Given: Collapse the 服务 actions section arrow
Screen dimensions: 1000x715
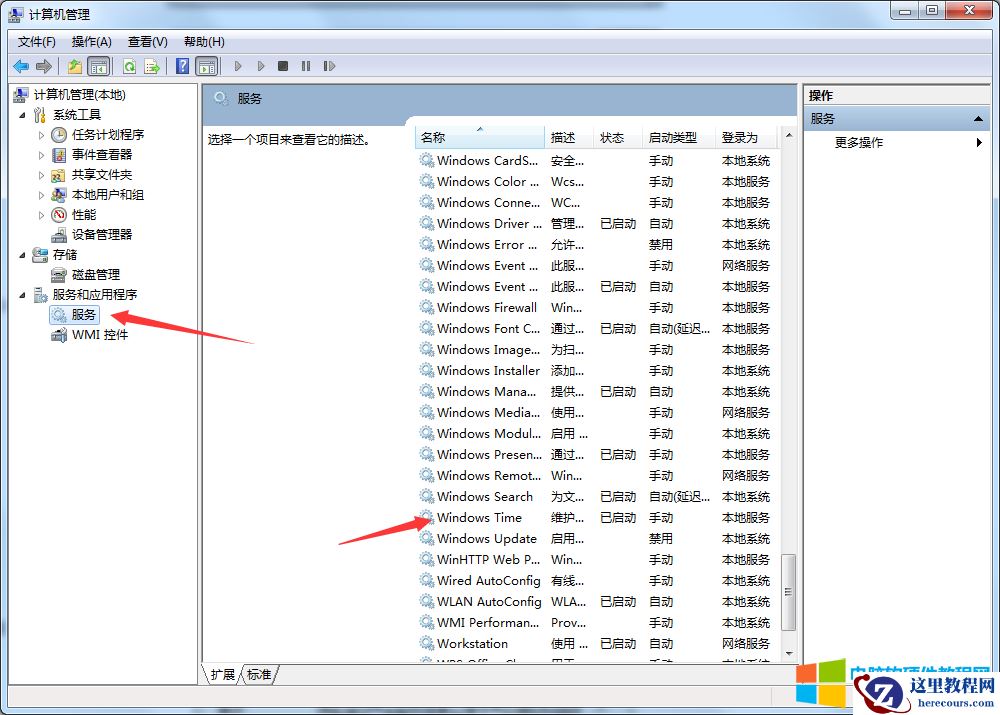Looking at the screenshot, I should (x=978, y=119).
